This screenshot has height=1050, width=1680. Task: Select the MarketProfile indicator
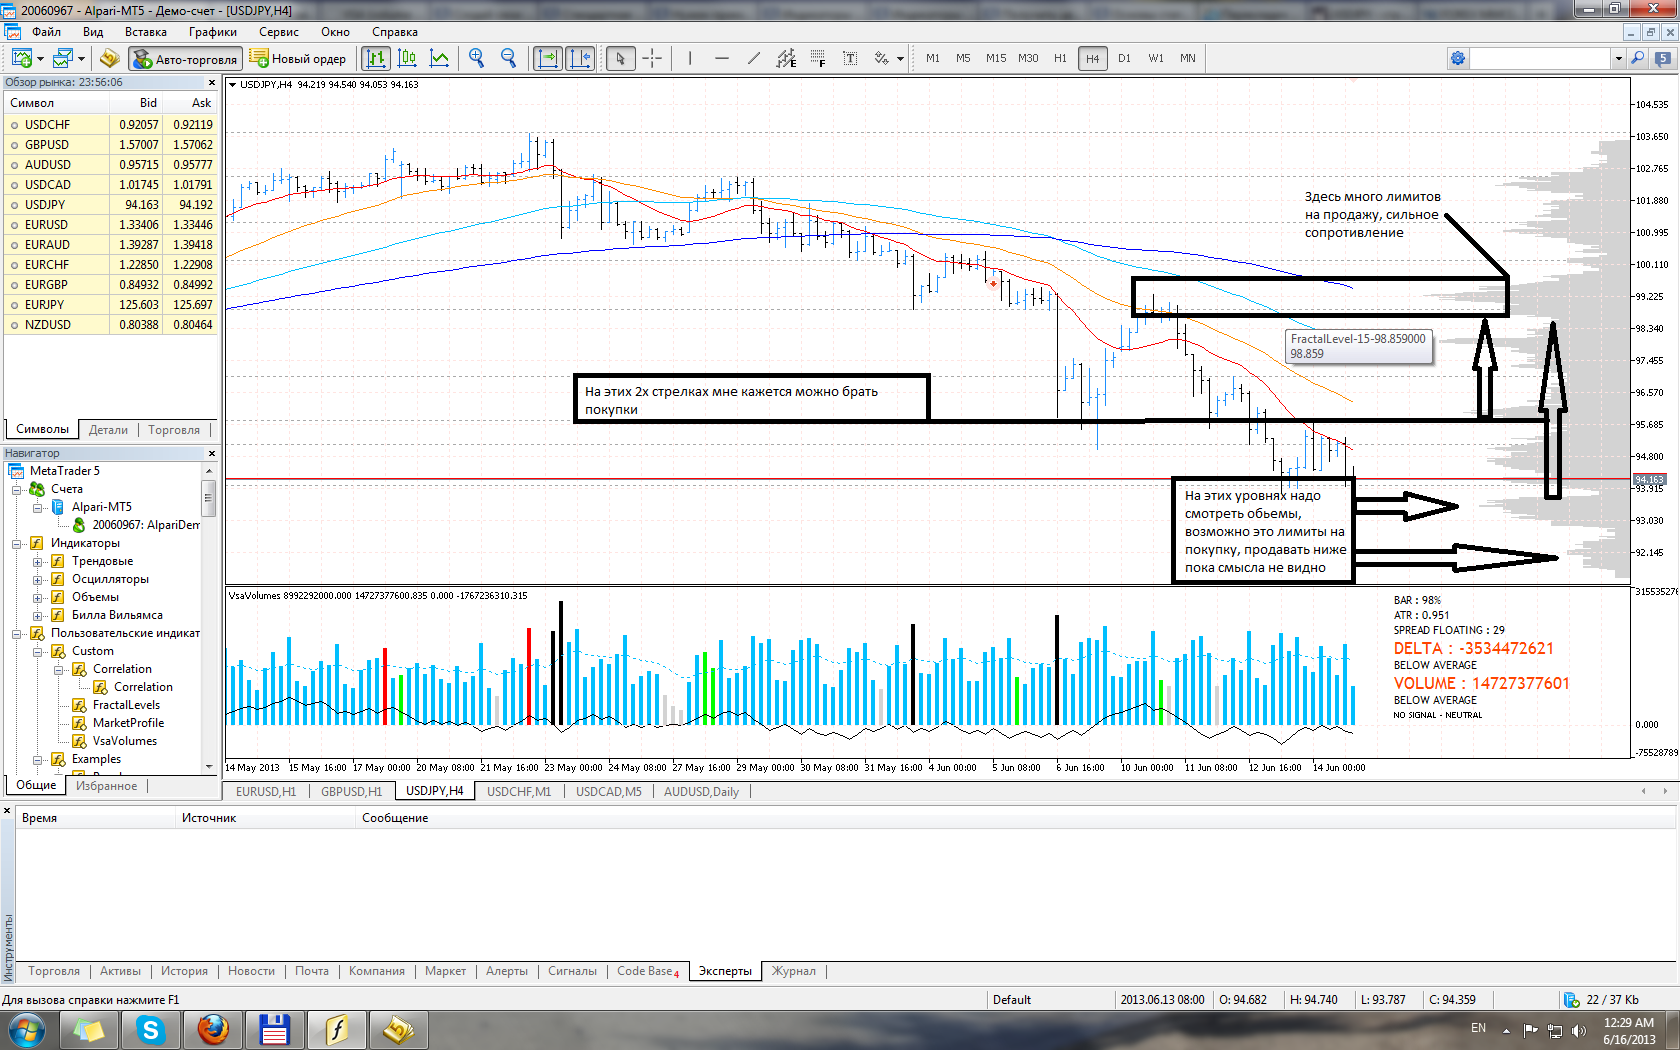coord(128,723)
